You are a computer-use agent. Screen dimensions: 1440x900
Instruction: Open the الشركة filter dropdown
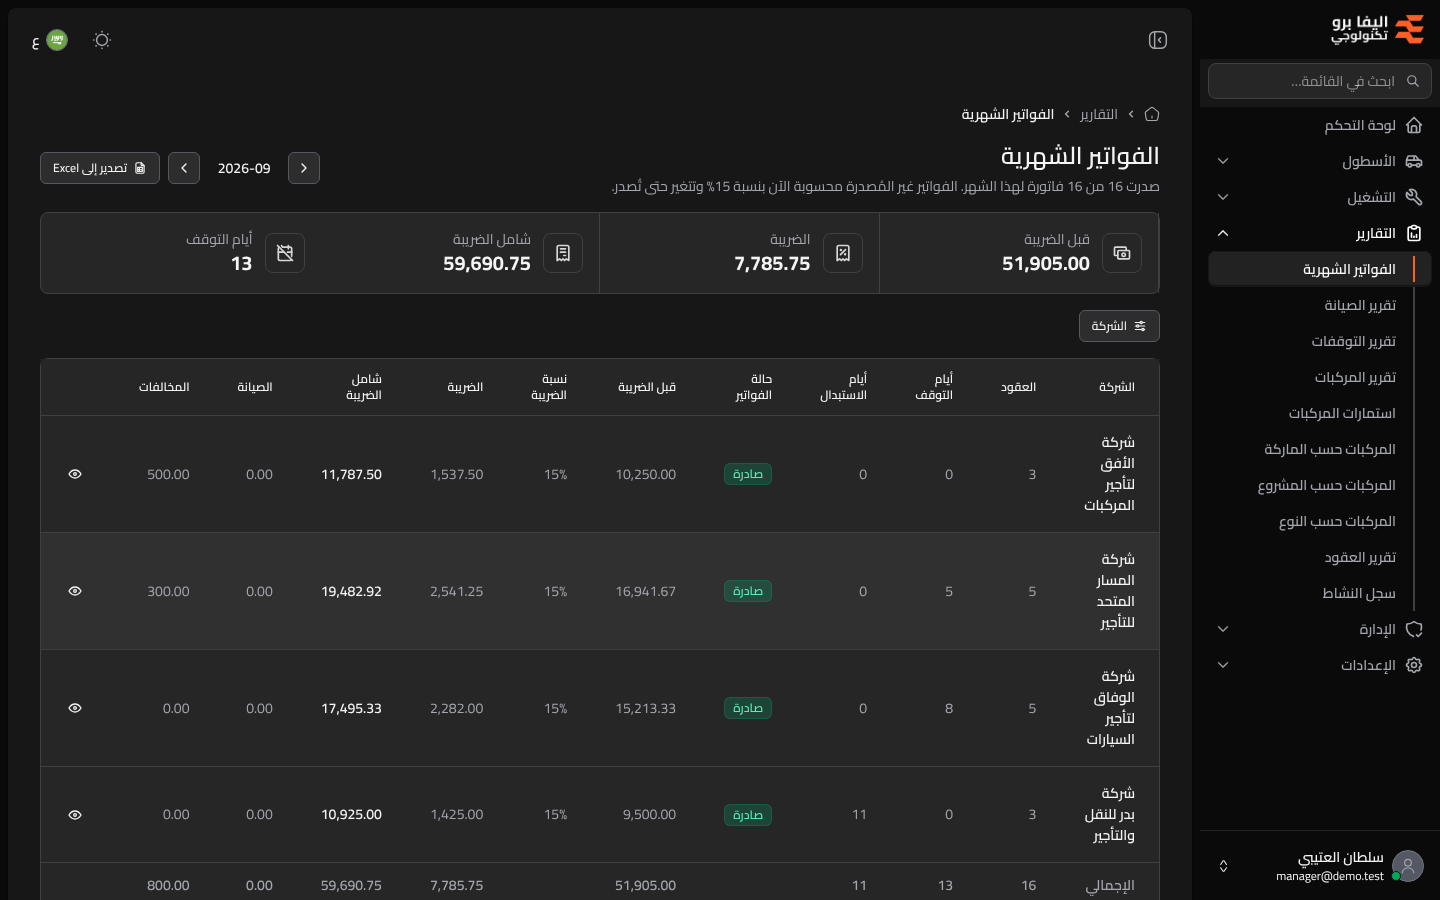coord(1119,326)
